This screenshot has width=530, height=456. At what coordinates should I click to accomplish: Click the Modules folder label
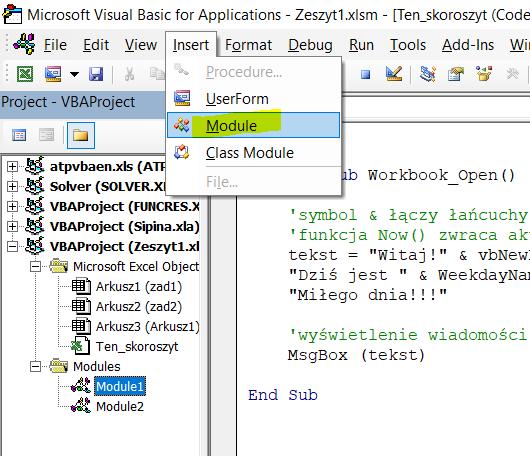click(97, 366)
